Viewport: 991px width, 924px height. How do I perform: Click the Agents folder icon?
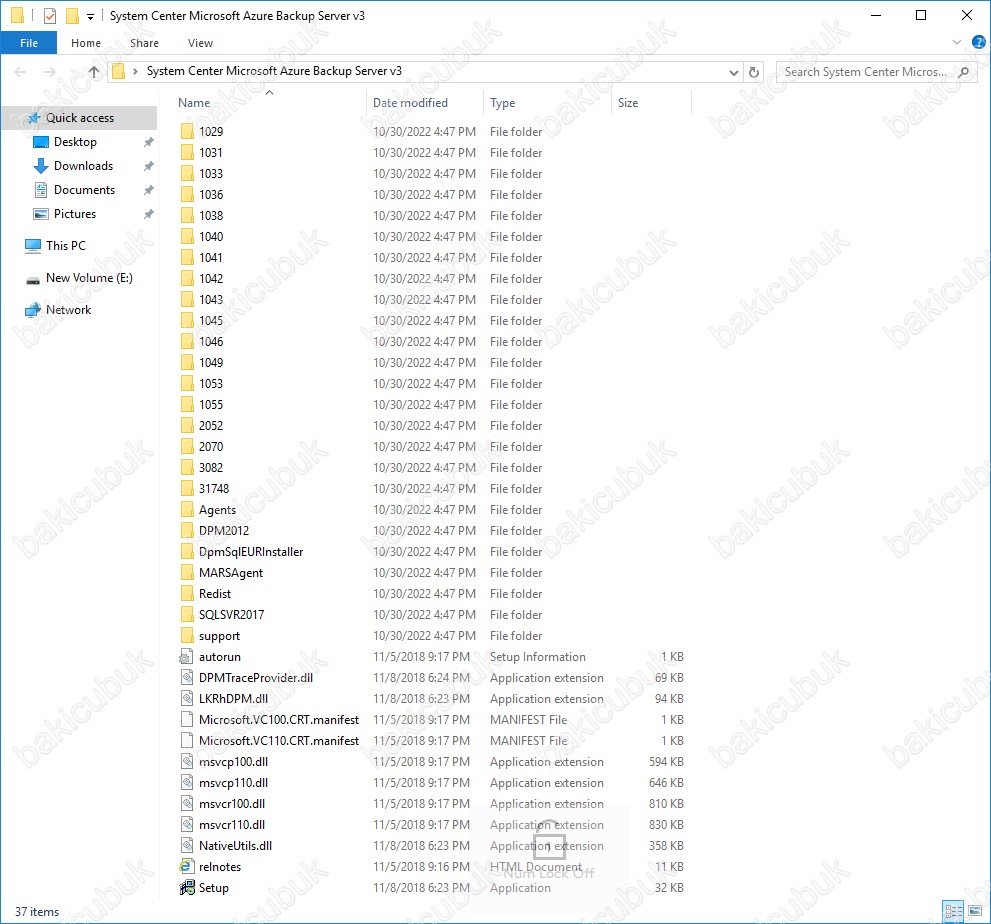(x=187, y=509)
